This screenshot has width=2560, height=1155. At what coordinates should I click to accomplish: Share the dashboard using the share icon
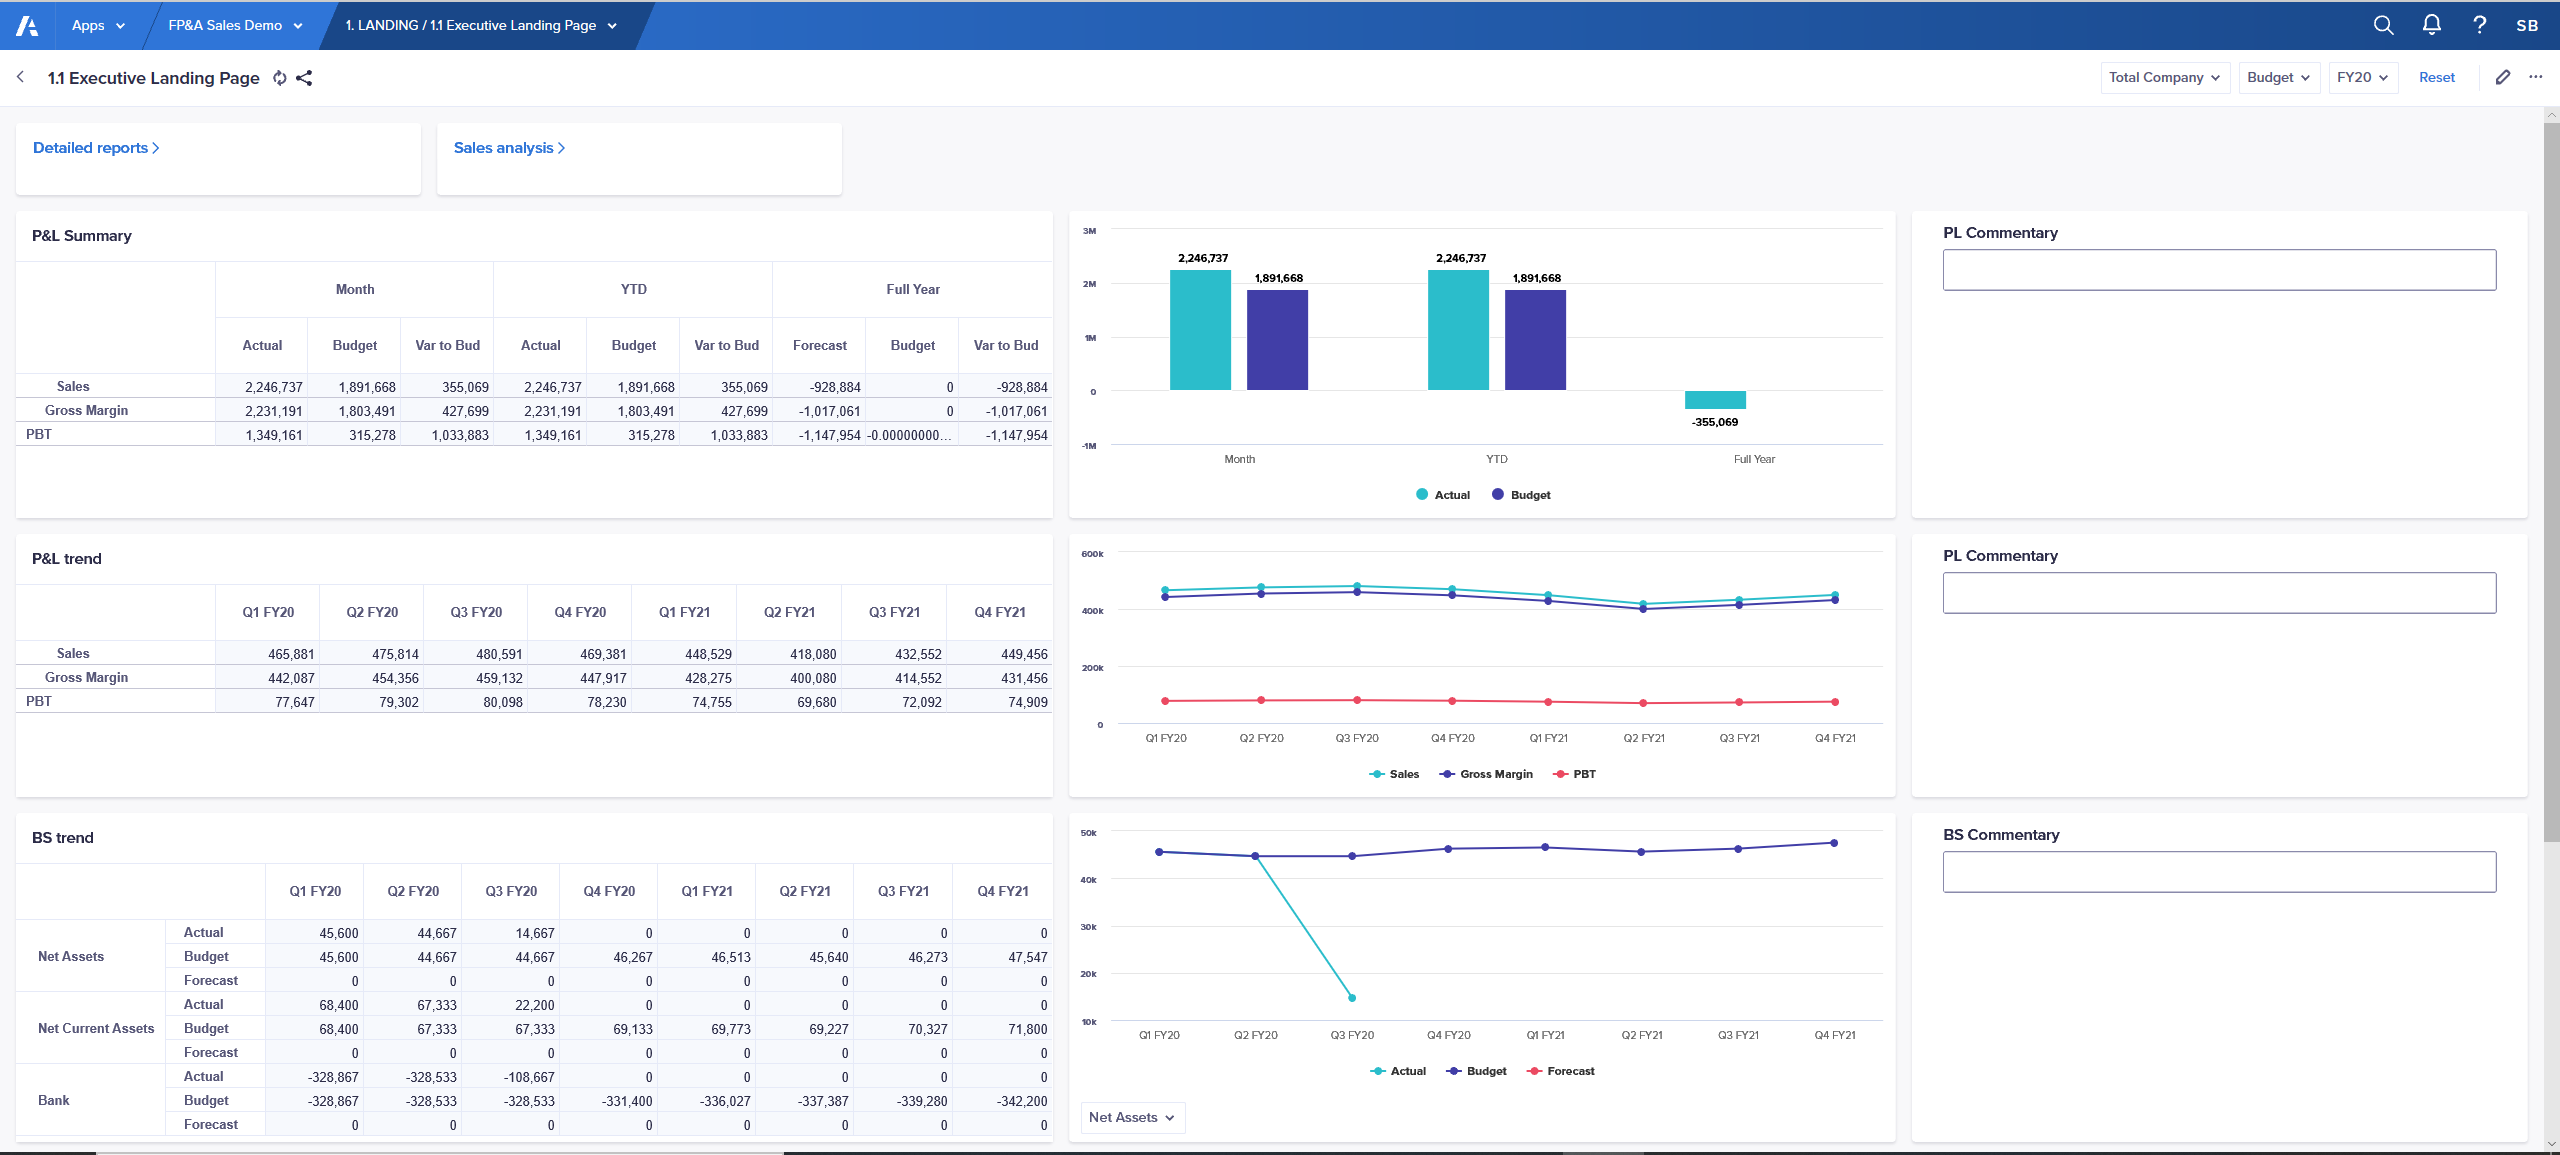306,77
